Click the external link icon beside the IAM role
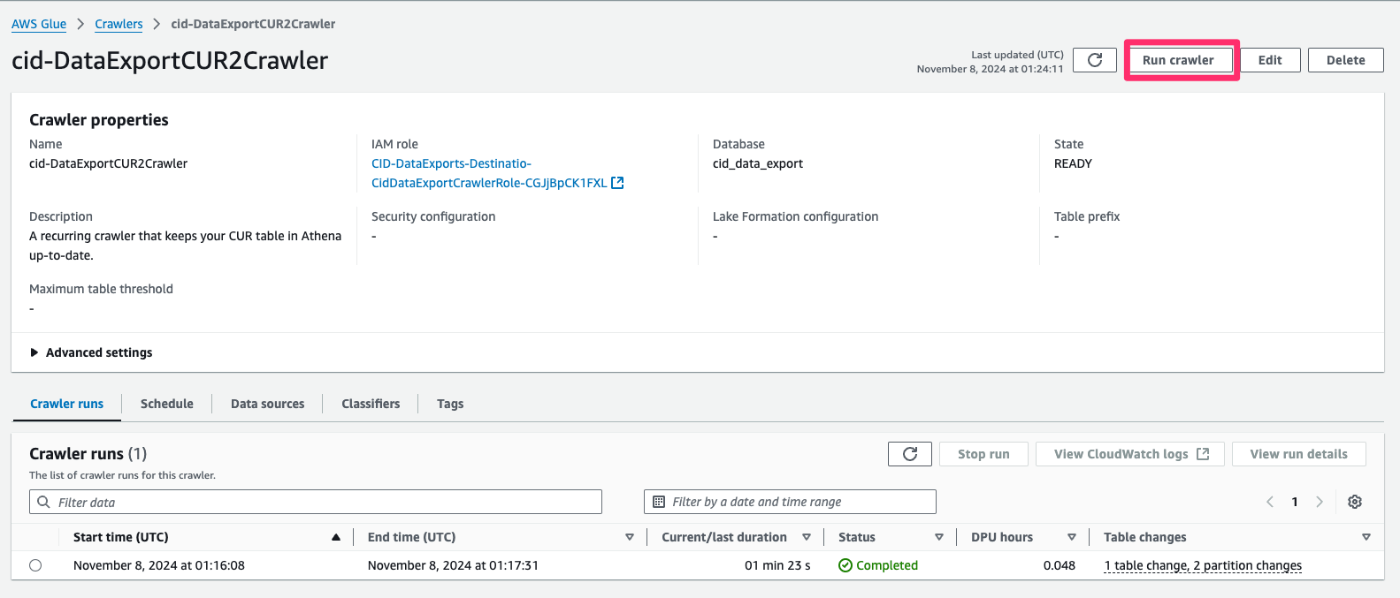This screenshot has height=598, width=1400. (617, 182)
